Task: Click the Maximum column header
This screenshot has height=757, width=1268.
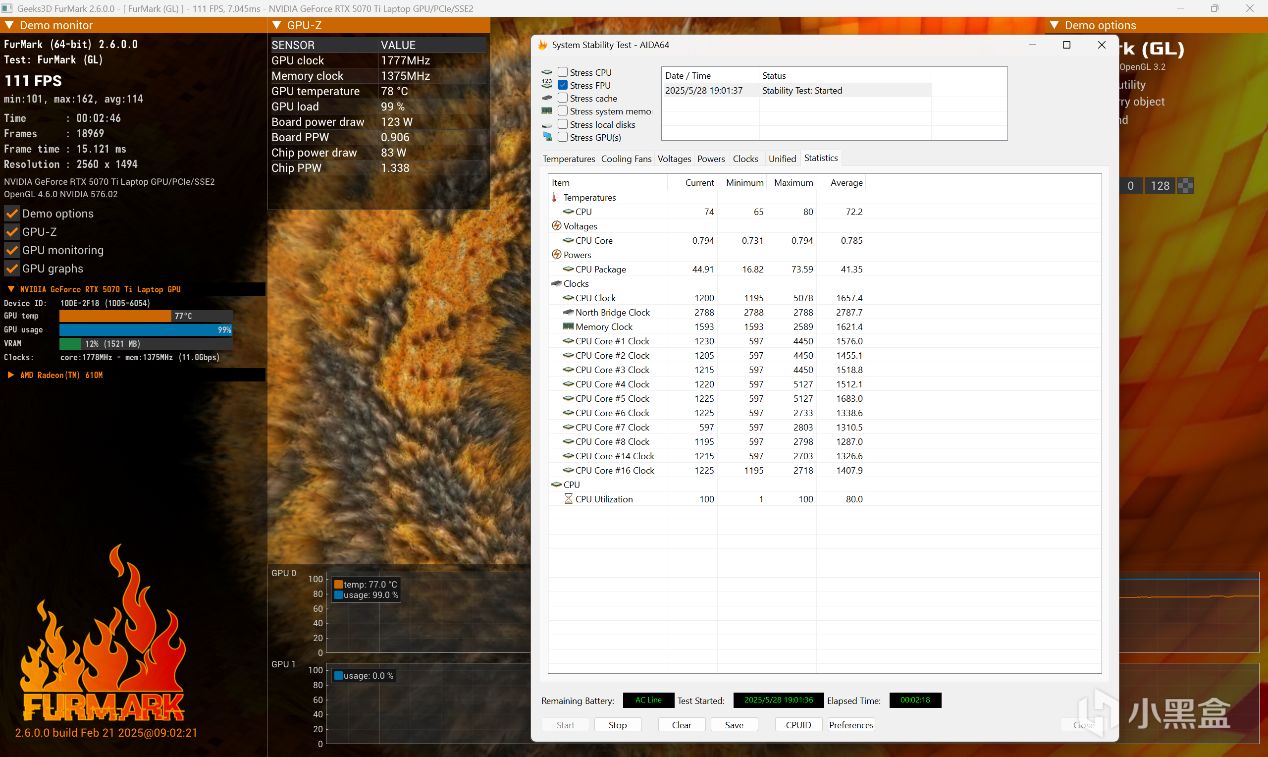Action: coord(792,183)
